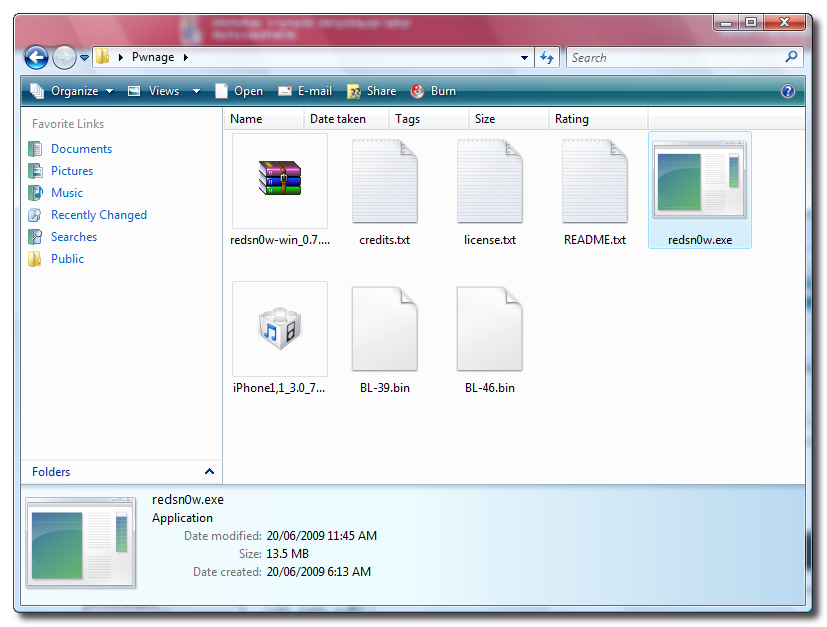Click Share in the toolbar
This screenshot has width=827, height=627.
[x=372, y=91]
